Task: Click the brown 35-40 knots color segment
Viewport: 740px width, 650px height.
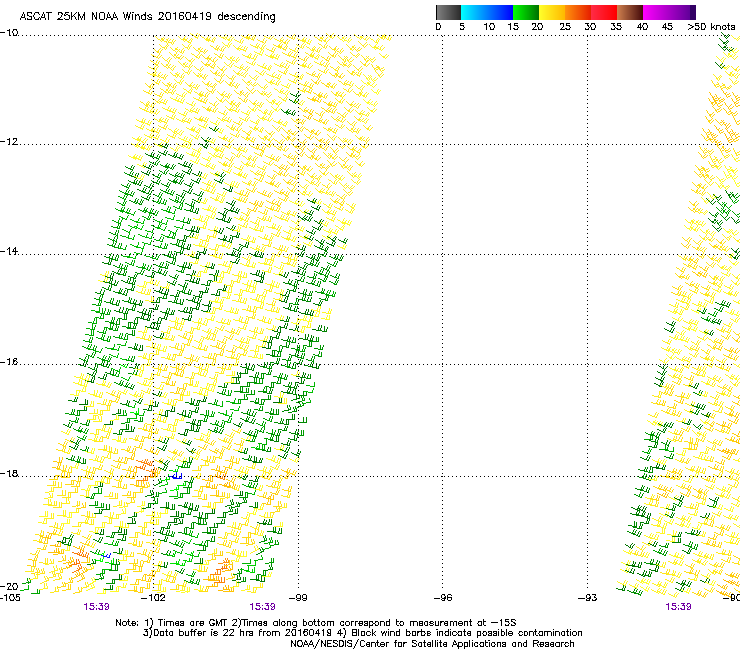Action: tap(630, 12)
